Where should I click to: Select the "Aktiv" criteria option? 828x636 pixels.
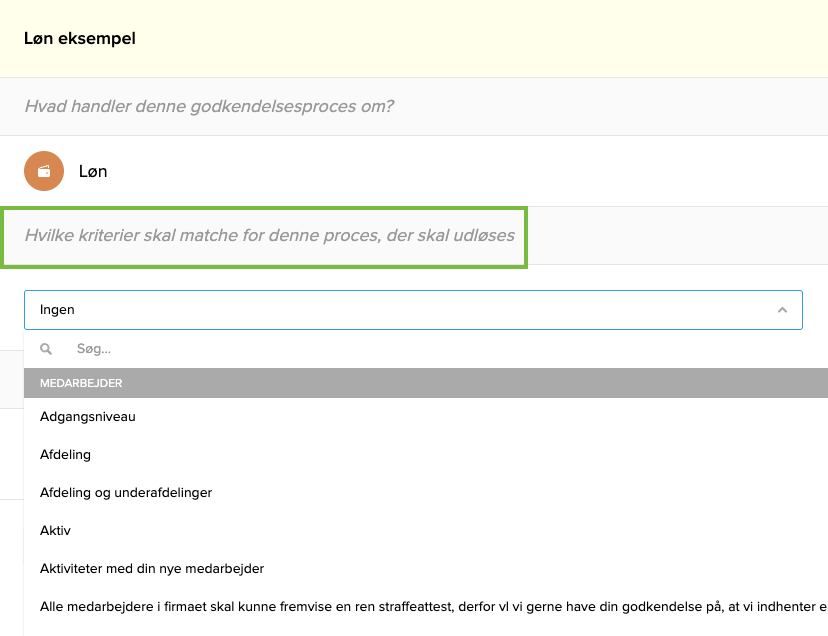point(56,530)
